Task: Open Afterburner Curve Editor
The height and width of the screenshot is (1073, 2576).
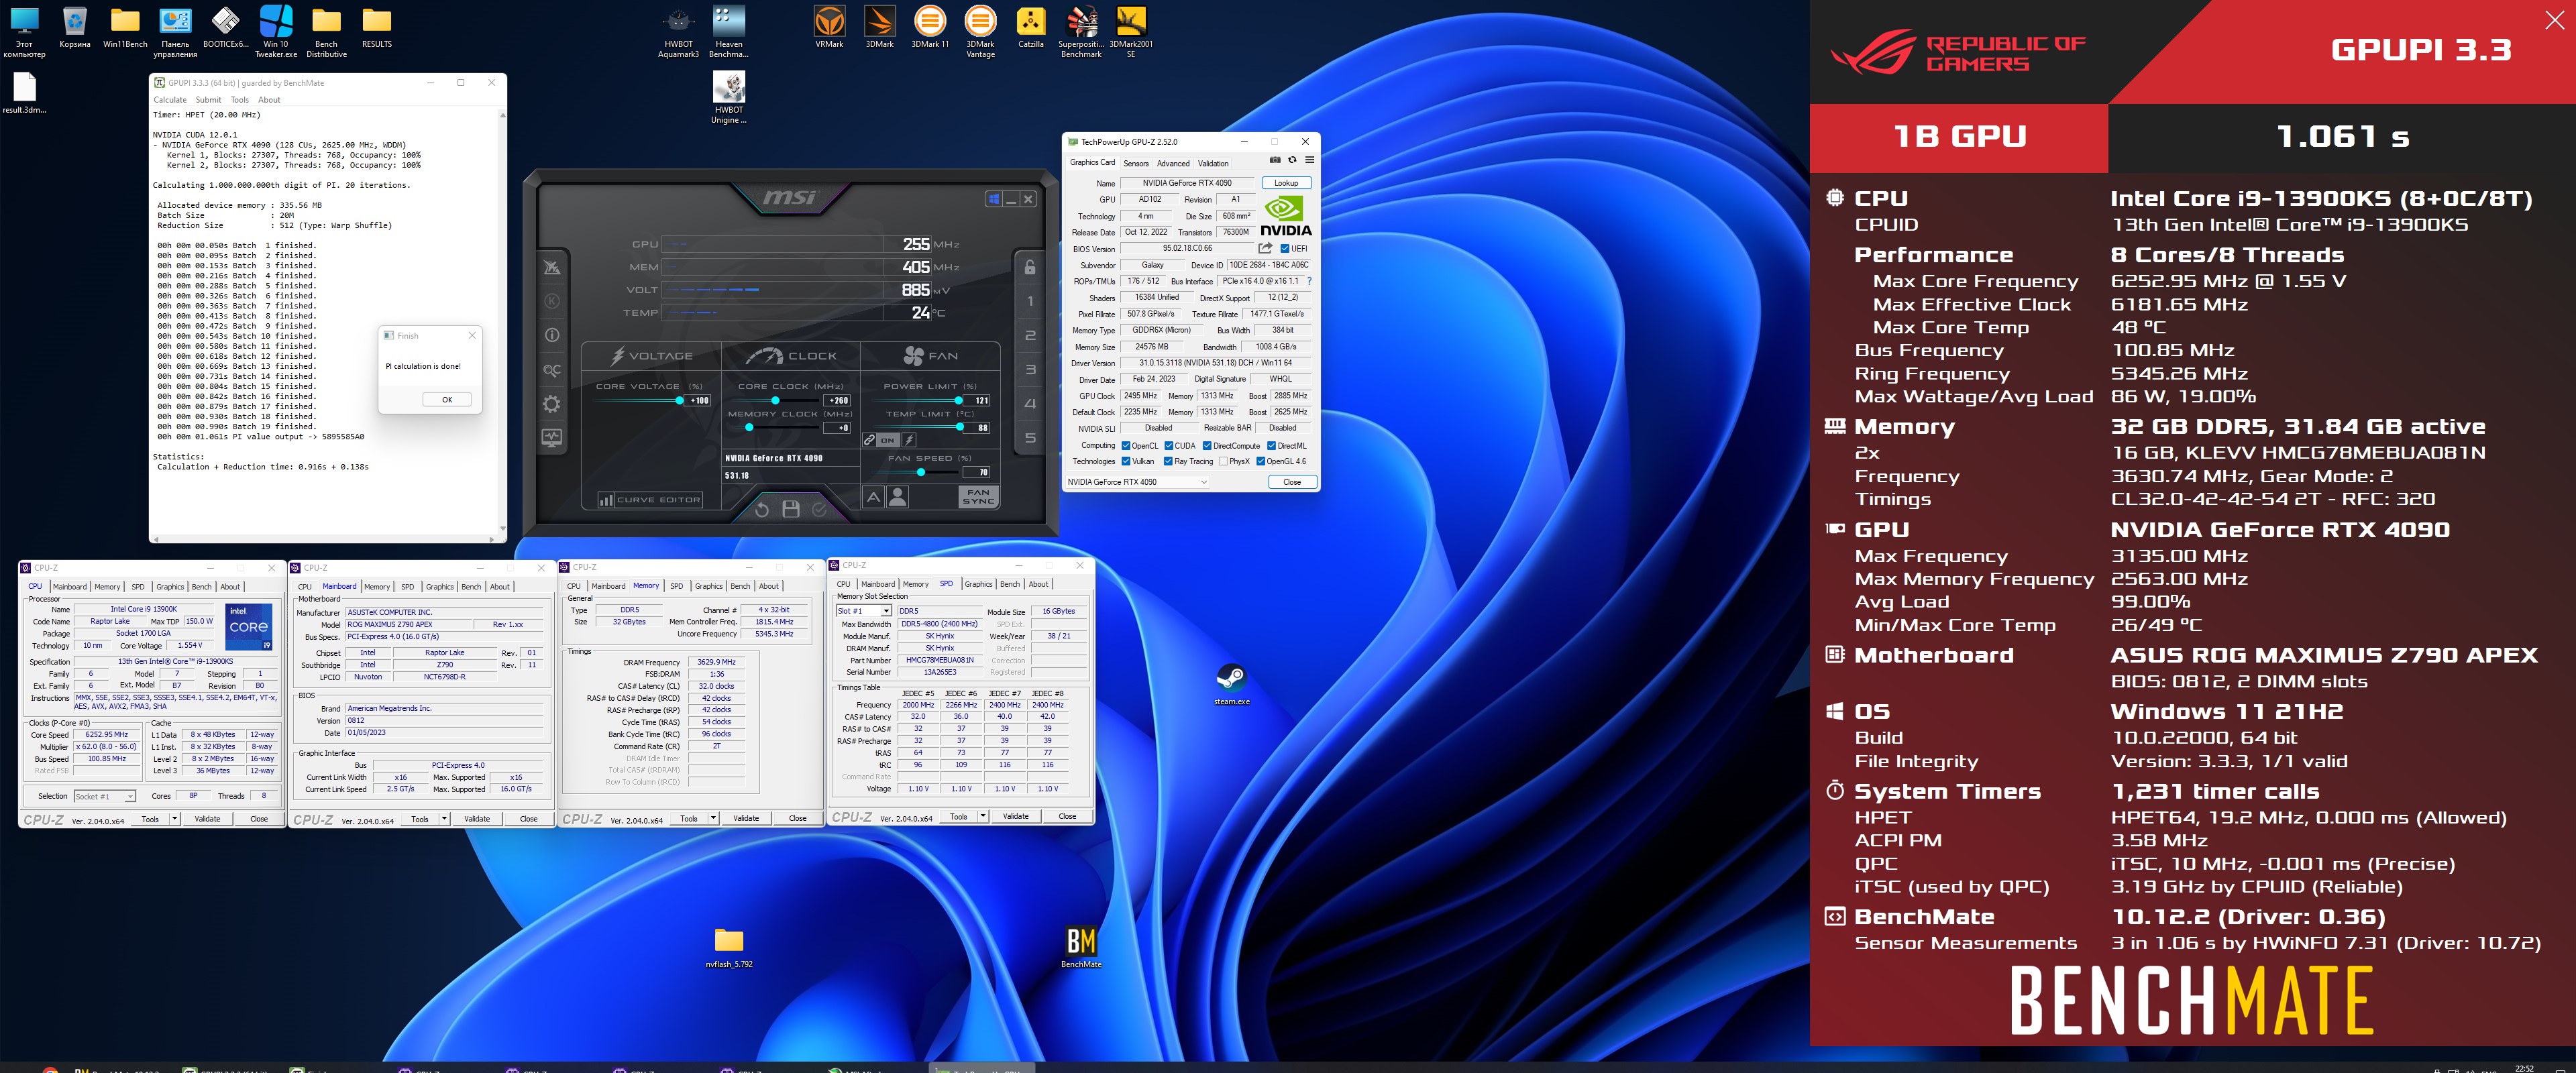Action: pos(650,499)
